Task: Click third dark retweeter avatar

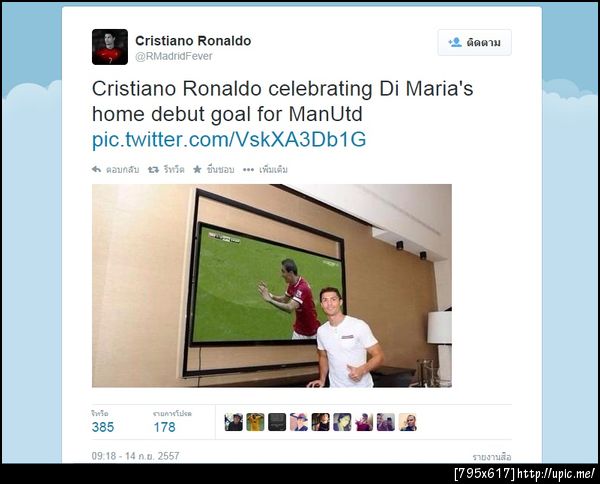Action: coord(277,422)
